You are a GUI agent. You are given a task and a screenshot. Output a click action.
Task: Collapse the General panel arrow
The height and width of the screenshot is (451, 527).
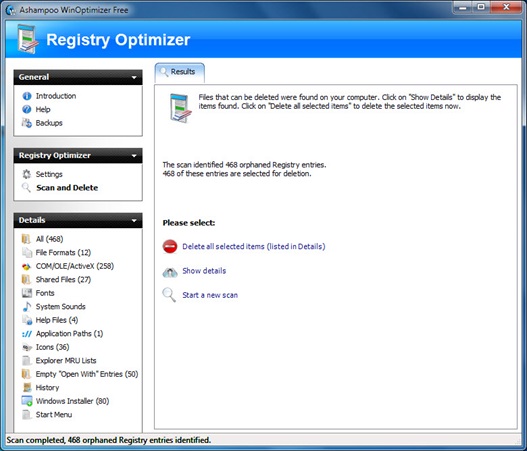point(134,77)
